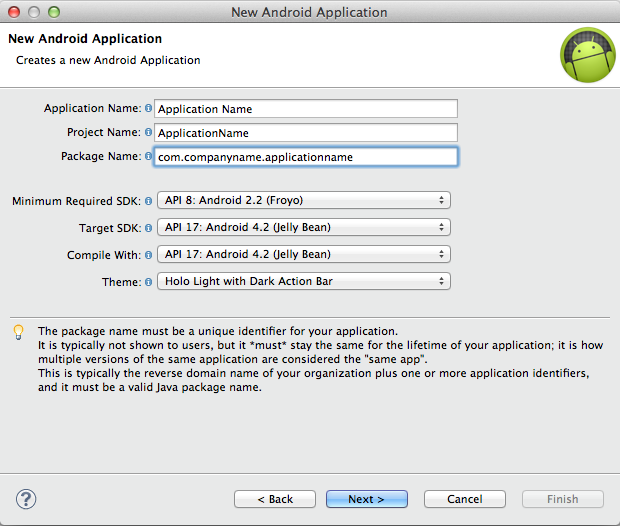Image resolution: width=620 pixels, height=526 pixels.
Task: Click info icon beside Application Name
Action: point(149,108)
